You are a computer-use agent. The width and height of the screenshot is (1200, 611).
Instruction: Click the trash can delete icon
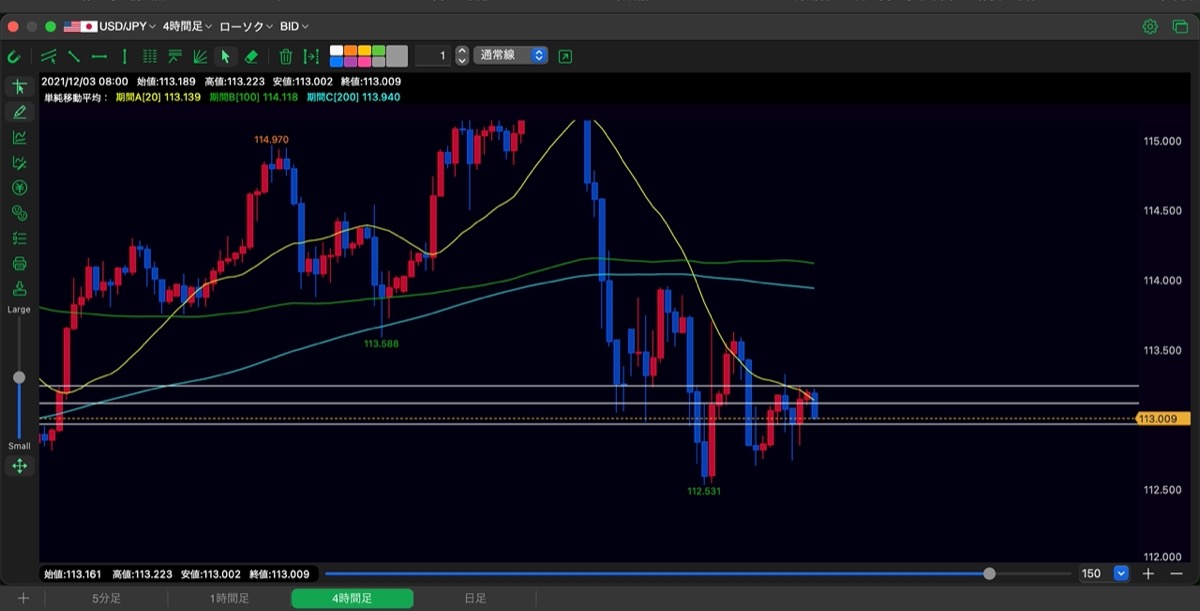point(286,56)
